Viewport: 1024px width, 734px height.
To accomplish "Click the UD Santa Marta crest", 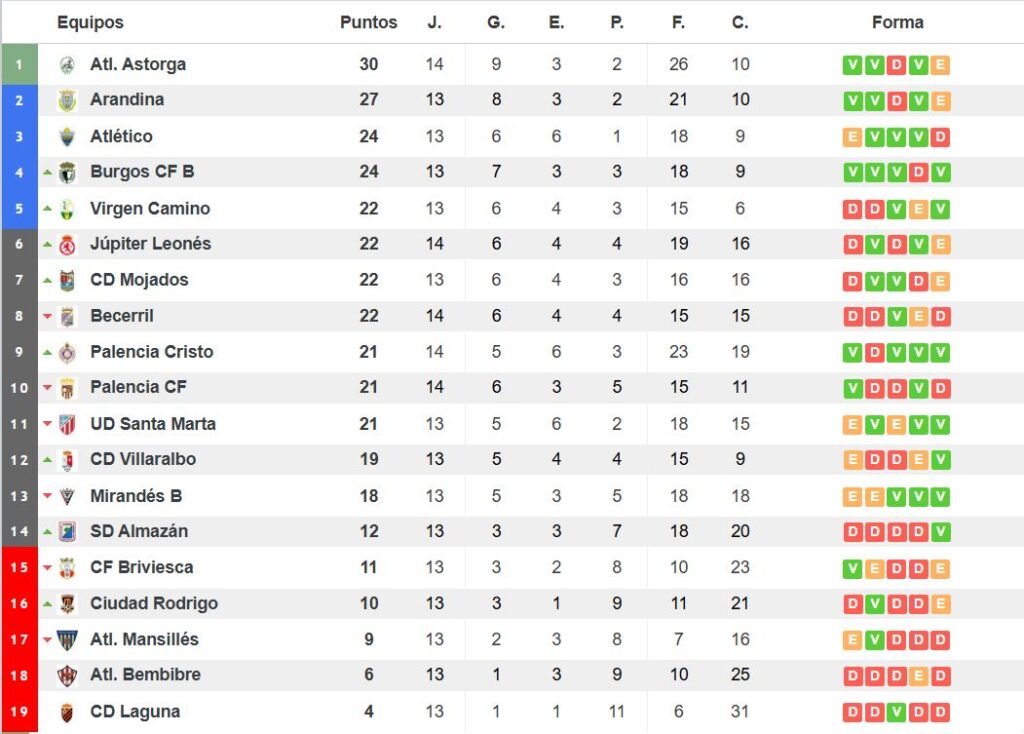I will click(67, 424).
